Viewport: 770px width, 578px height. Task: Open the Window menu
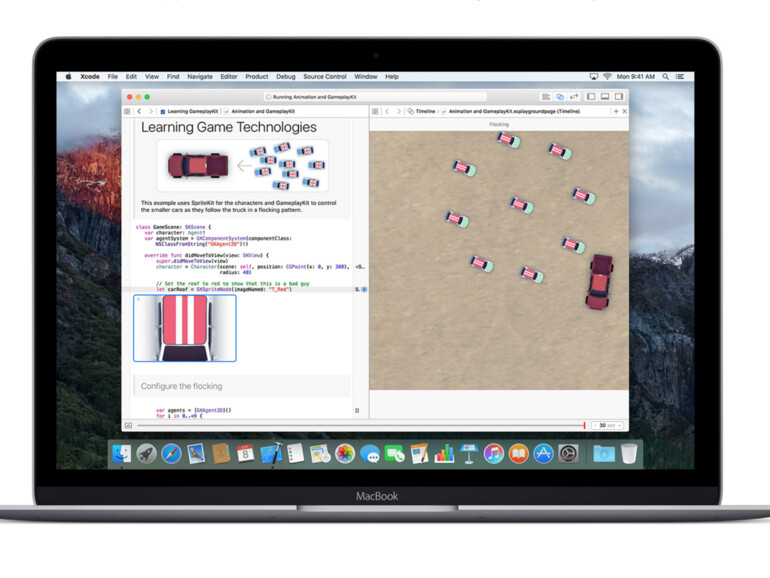(366, 77)
